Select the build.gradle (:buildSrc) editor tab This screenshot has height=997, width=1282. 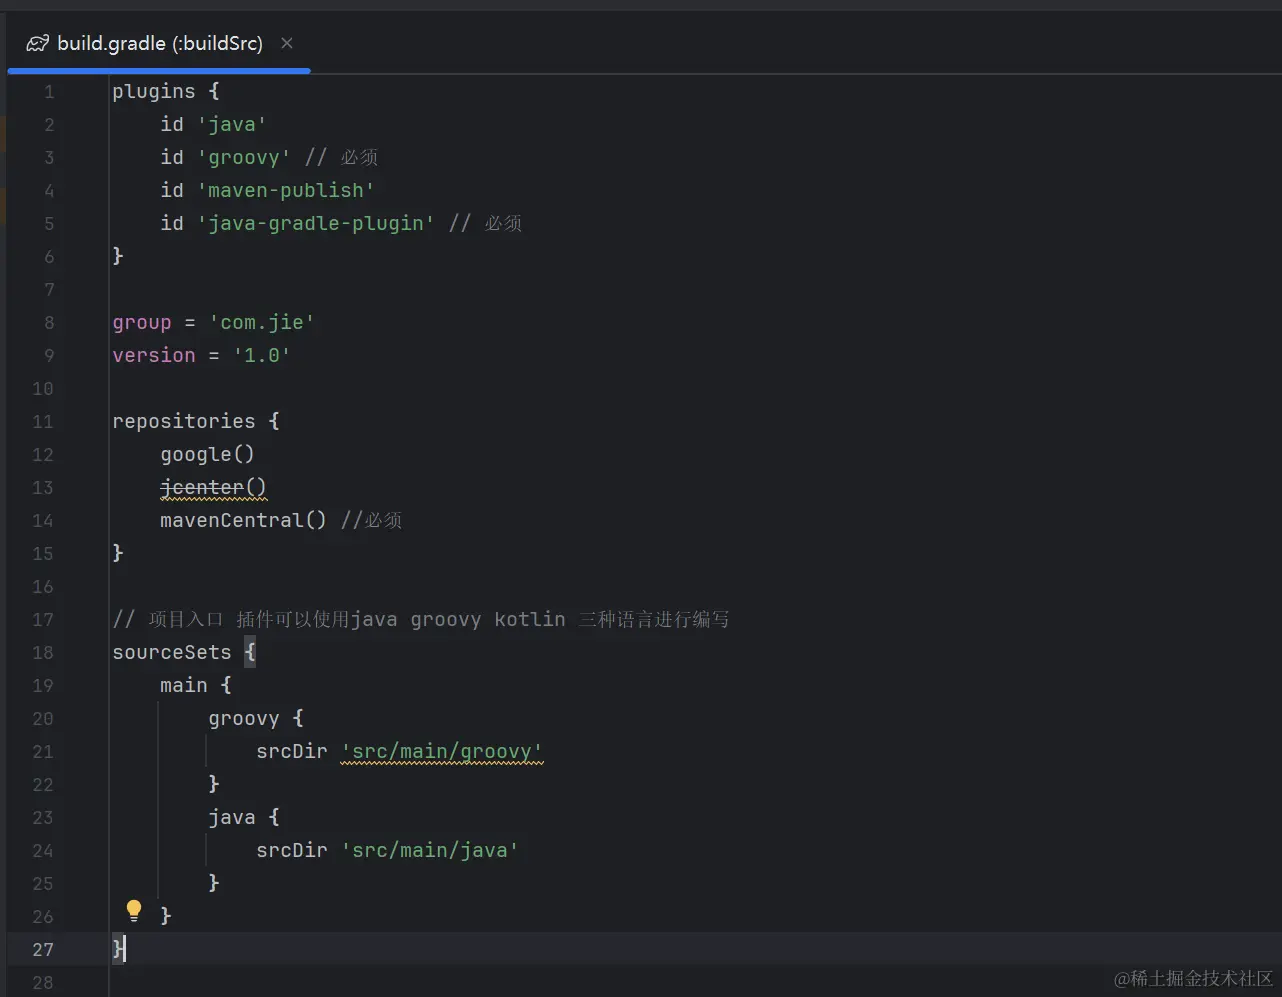[x=159, y=43]
